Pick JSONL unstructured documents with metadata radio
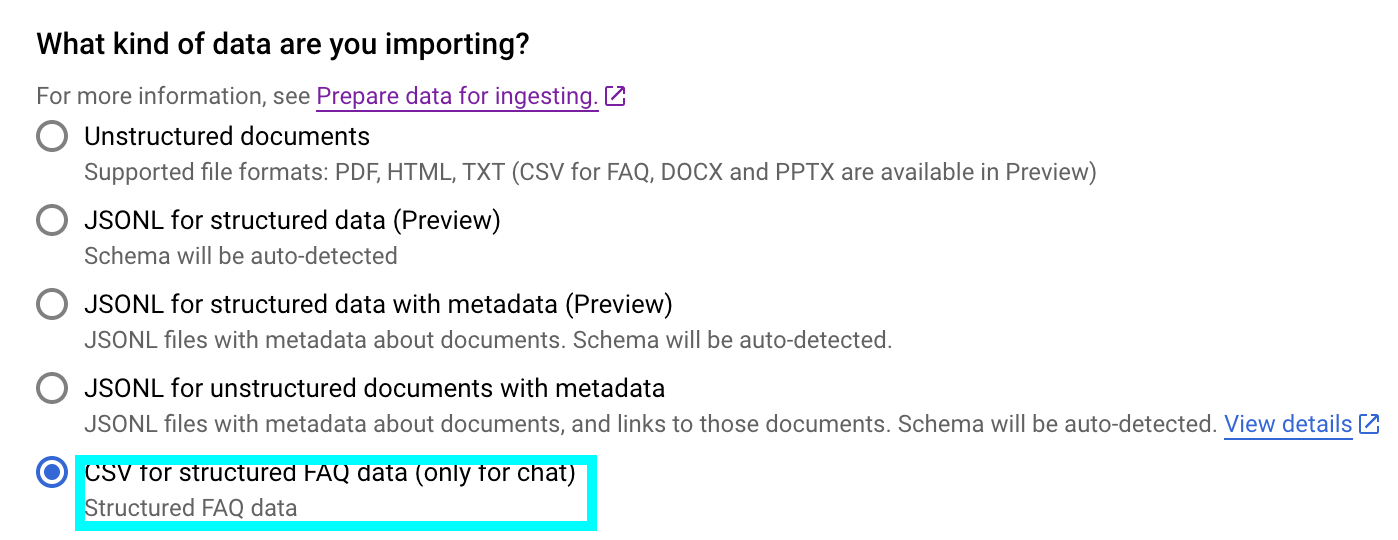This screenshot has height=540, width=1398. (x=52, y=388)
